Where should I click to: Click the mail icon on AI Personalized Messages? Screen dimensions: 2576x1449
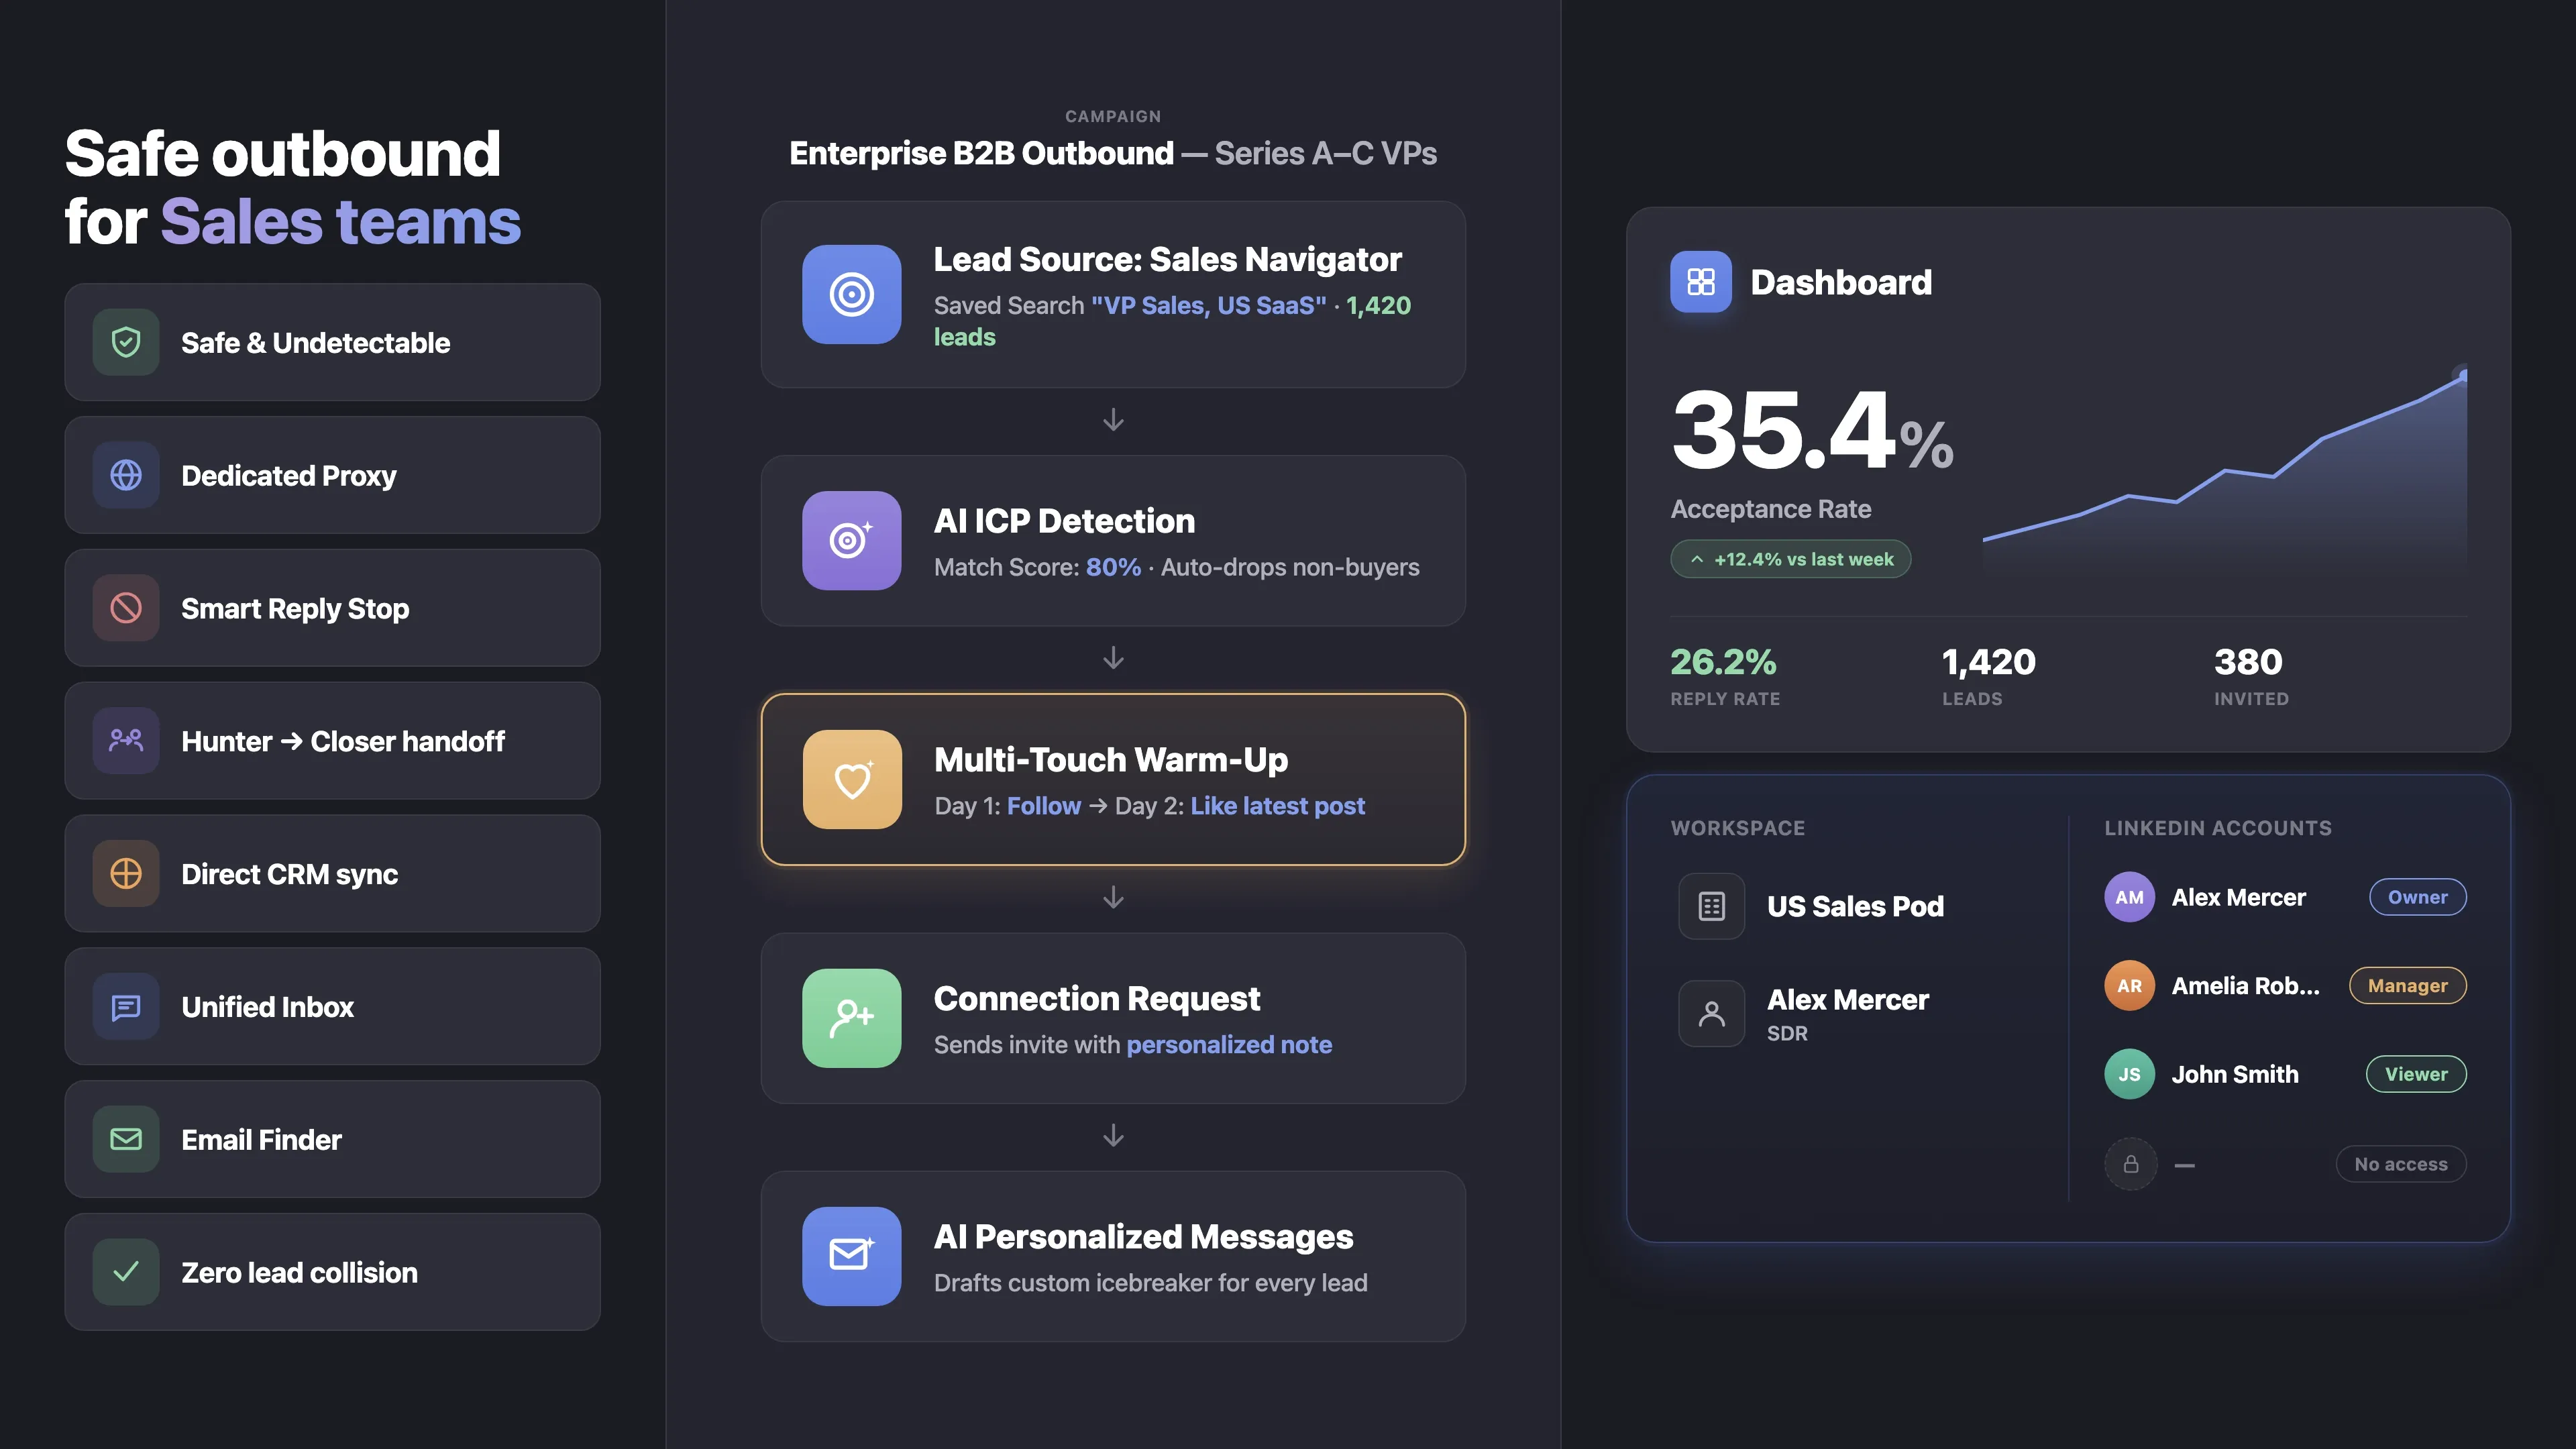(852, 1257)
